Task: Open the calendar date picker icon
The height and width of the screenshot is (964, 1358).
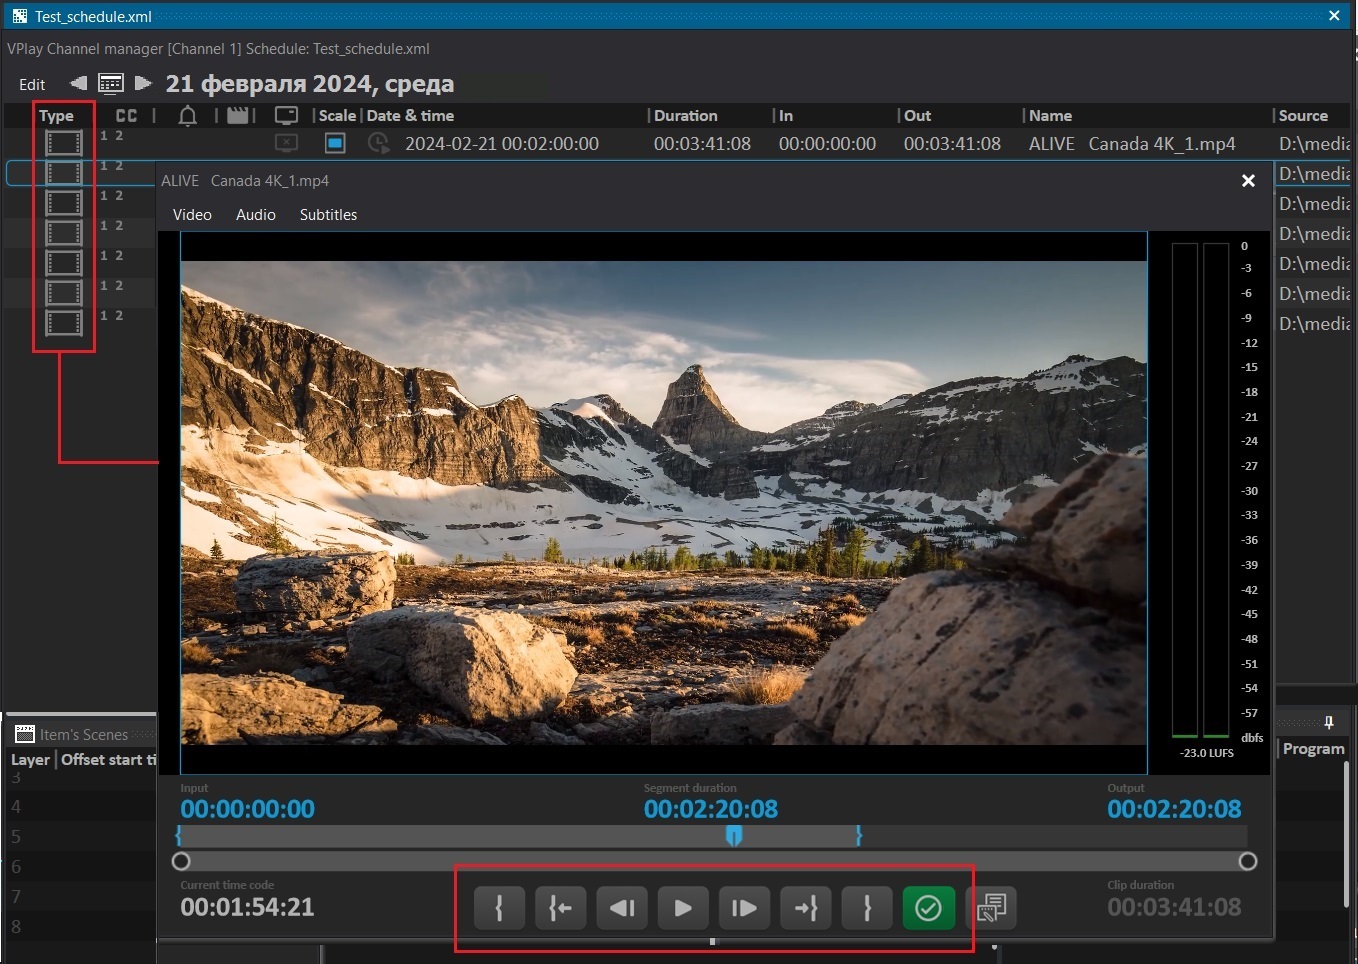Action: tap(111, 84)
